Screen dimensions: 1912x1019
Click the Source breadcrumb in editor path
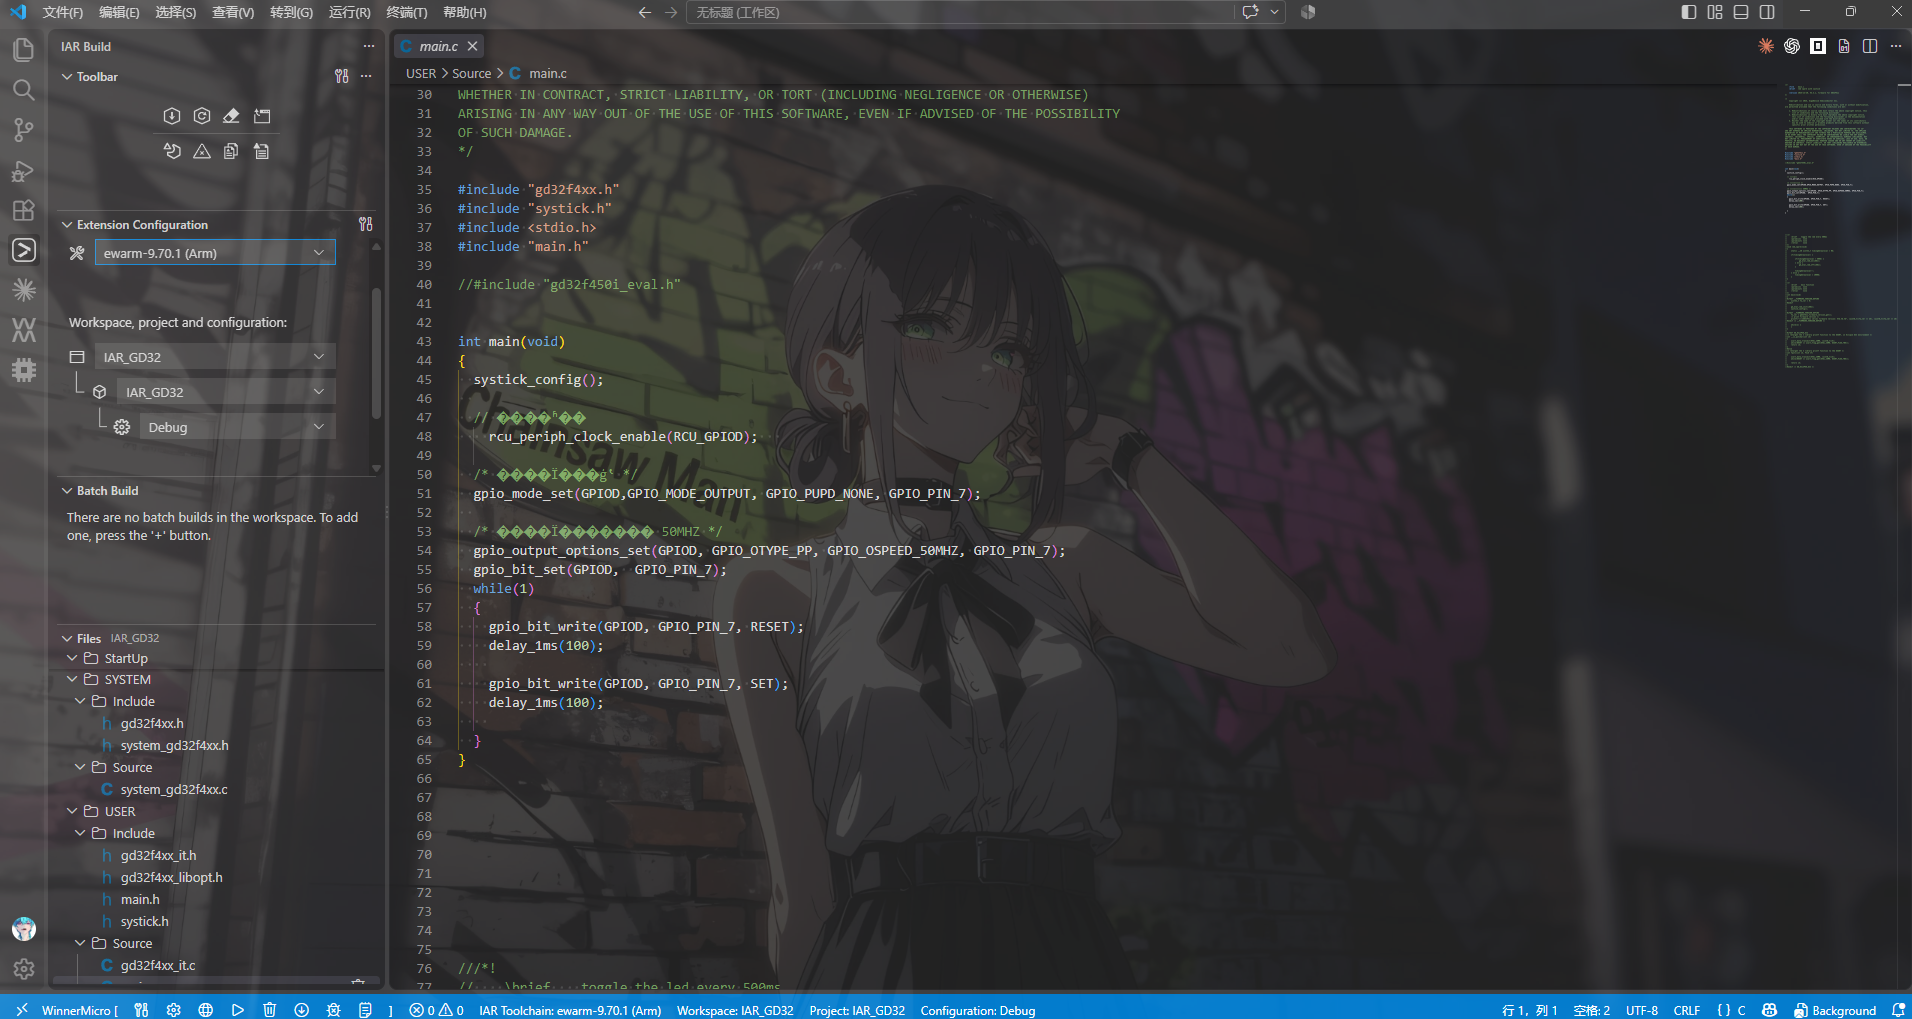click(471, 73)
